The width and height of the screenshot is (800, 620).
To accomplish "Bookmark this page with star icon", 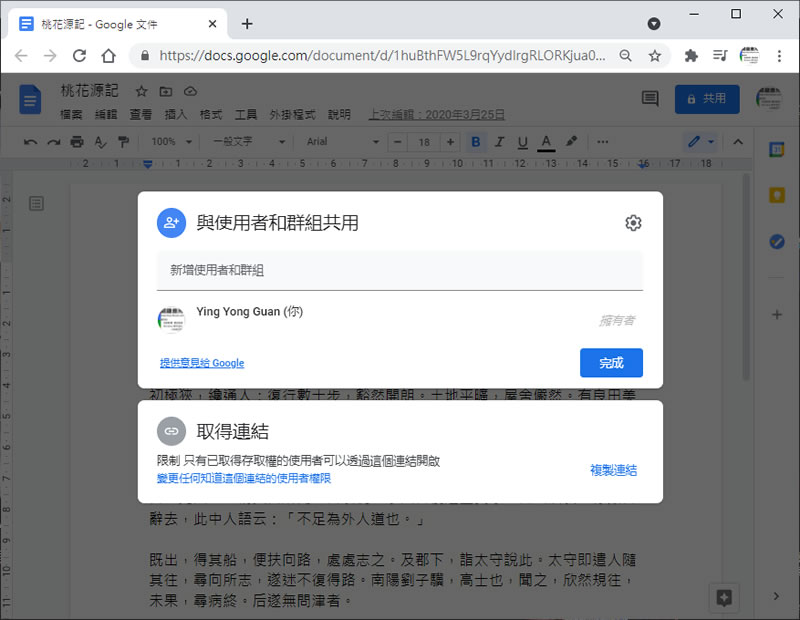I will (x=655, y=56).
